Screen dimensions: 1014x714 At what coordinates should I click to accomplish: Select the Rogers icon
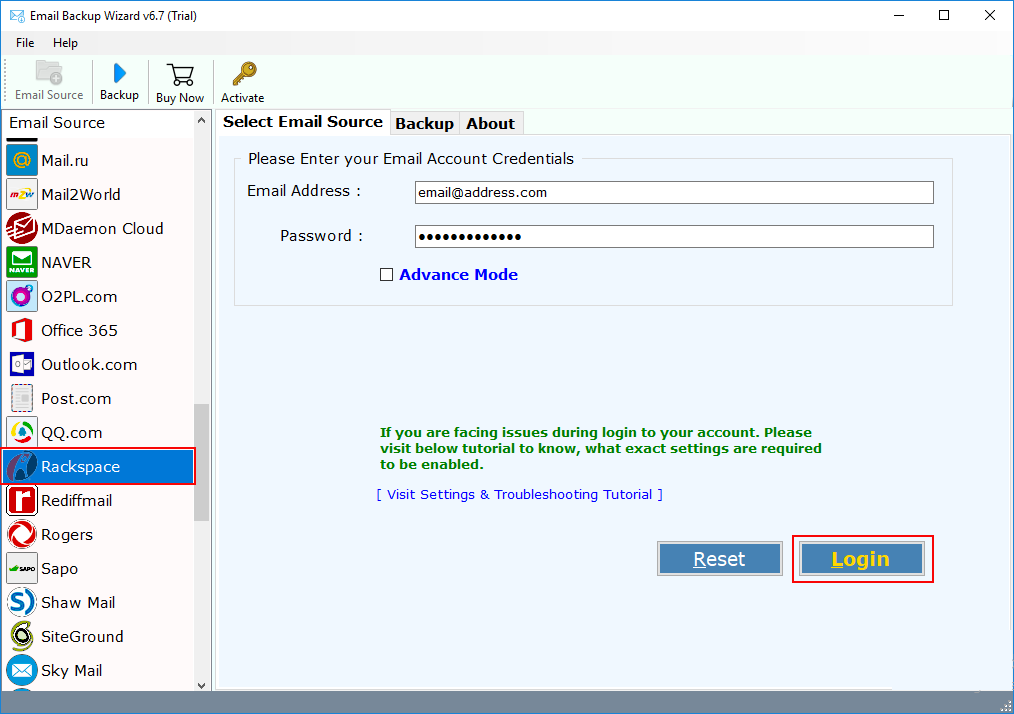(x=22, y=534)
